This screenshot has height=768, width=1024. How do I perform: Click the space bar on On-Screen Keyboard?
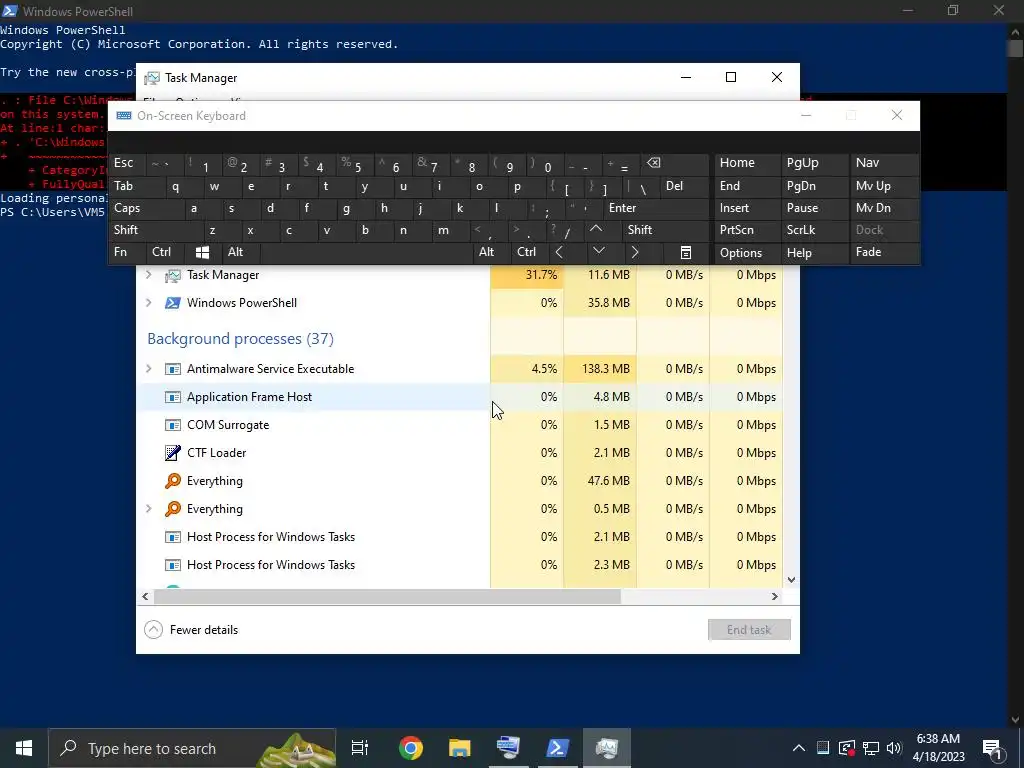pyautogui.click(x=366, y=252)
